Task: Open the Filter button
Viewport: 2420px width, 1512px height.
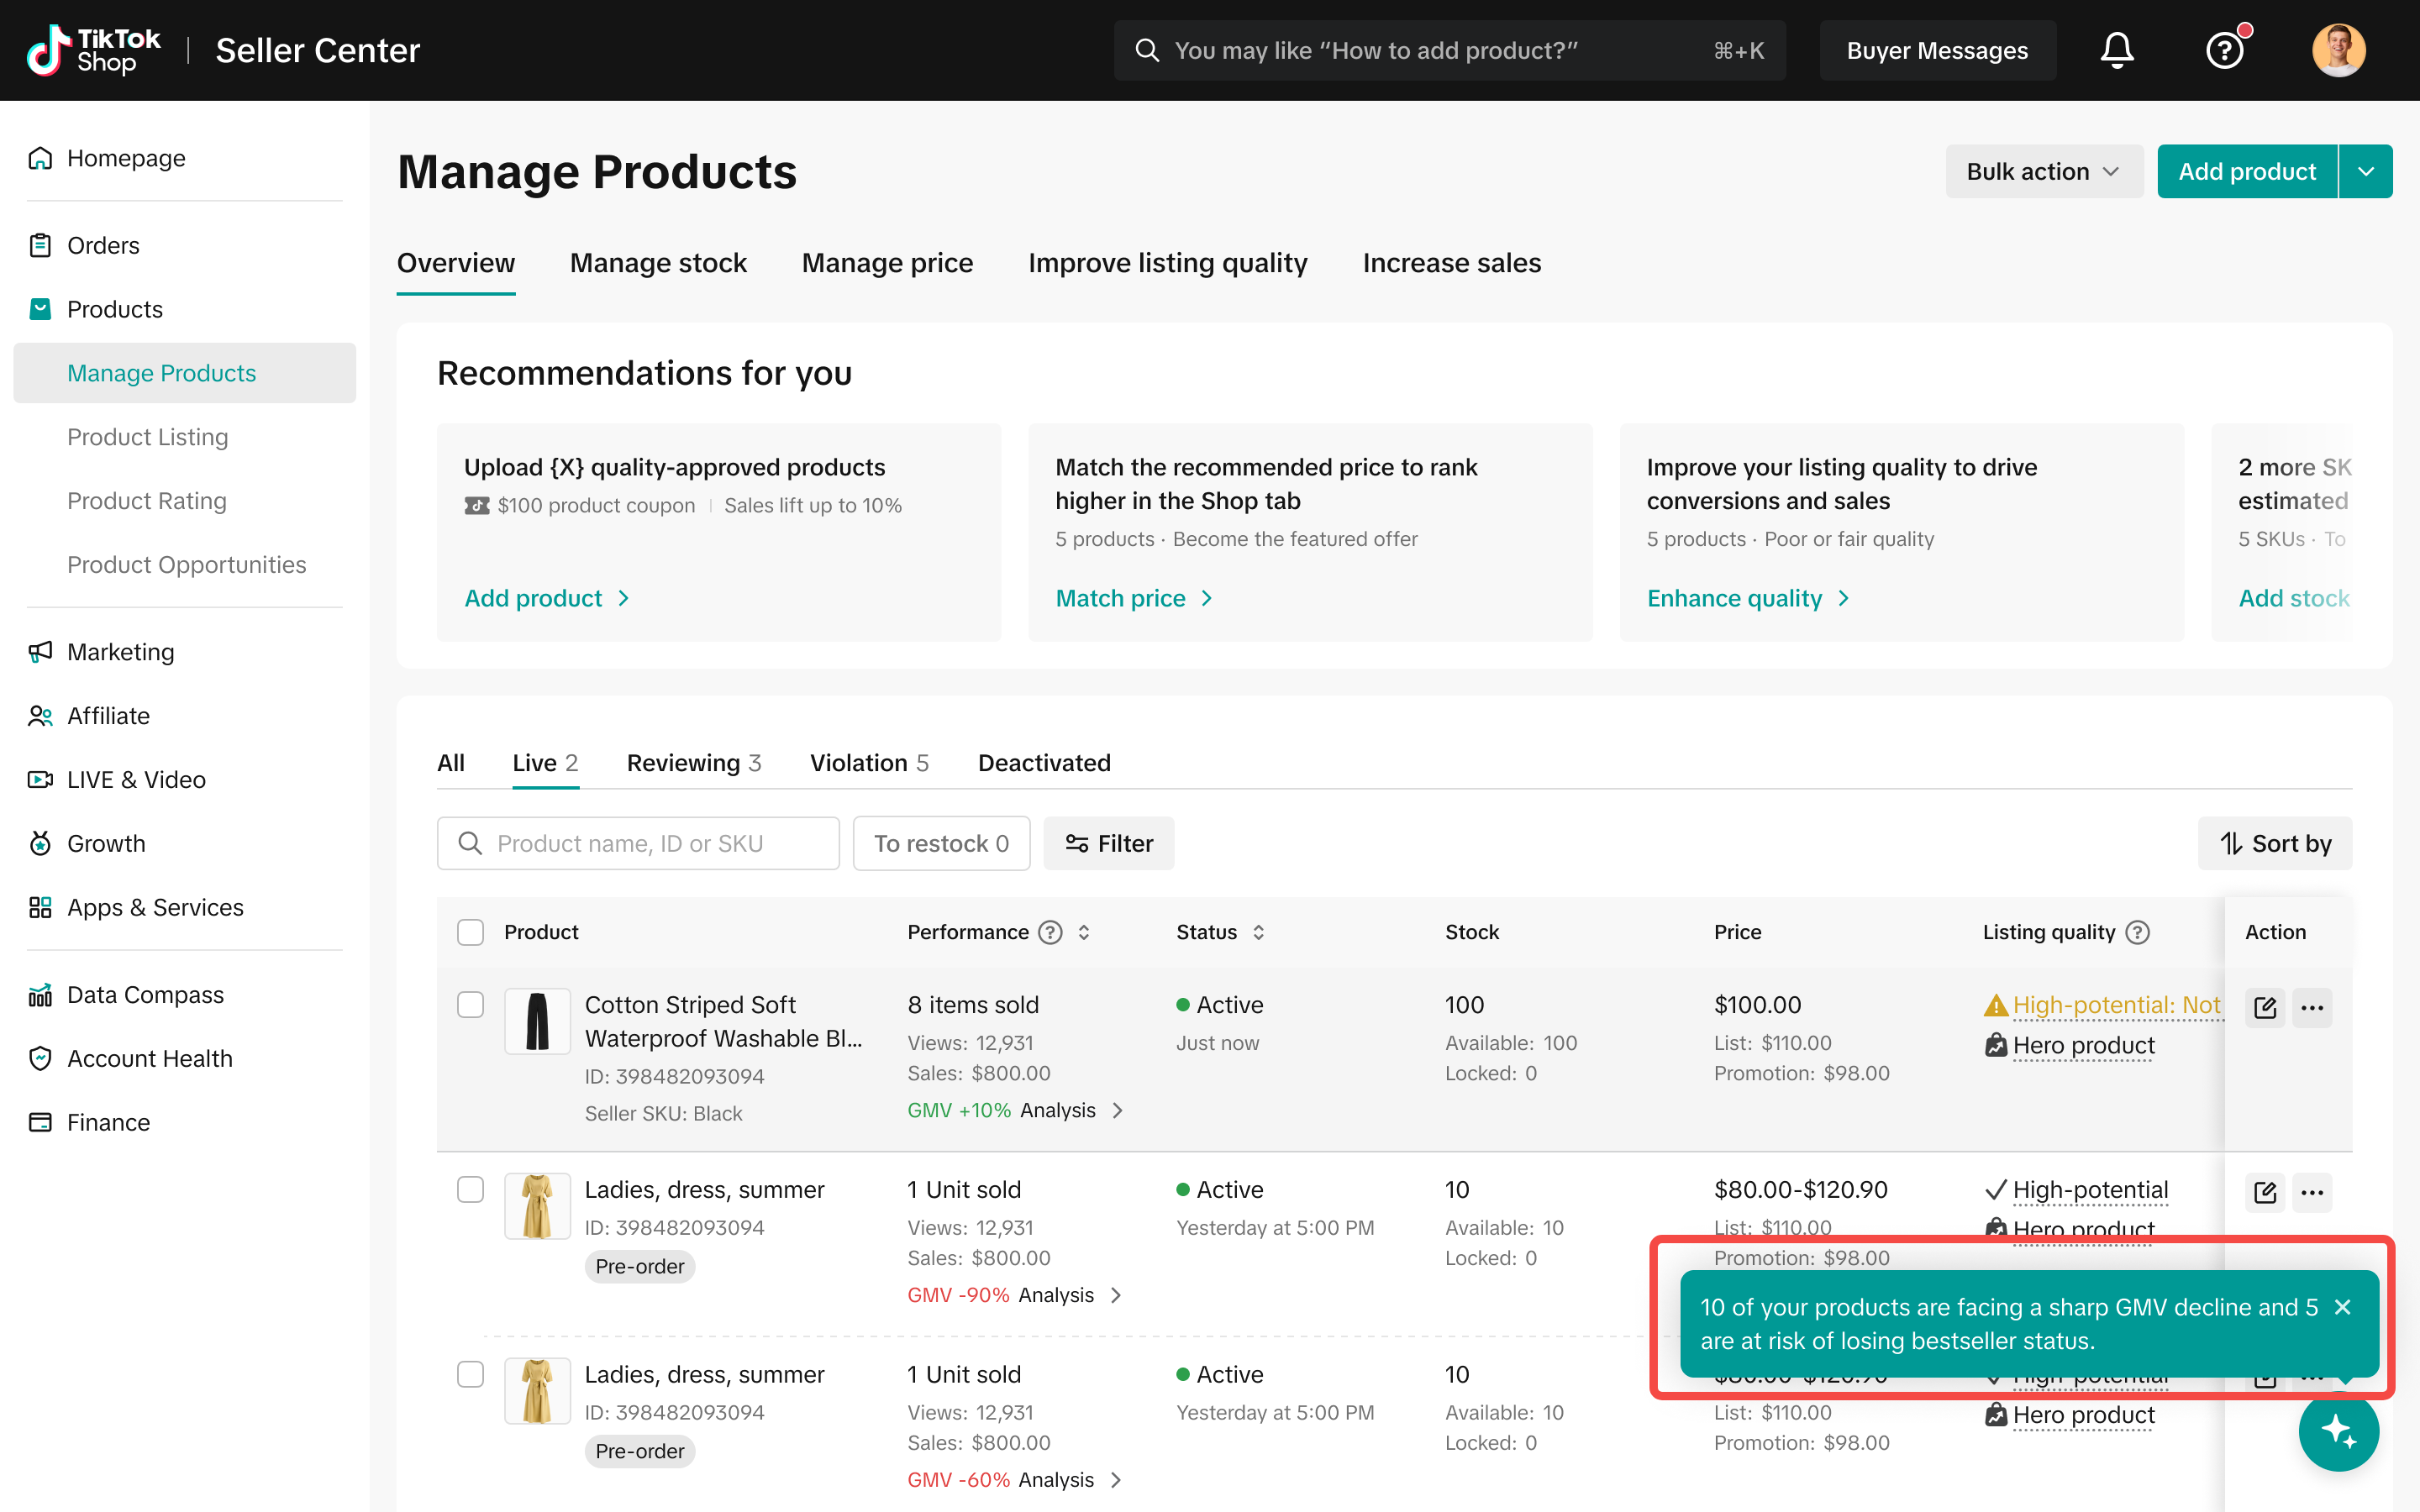Action: pos(1108,843)
